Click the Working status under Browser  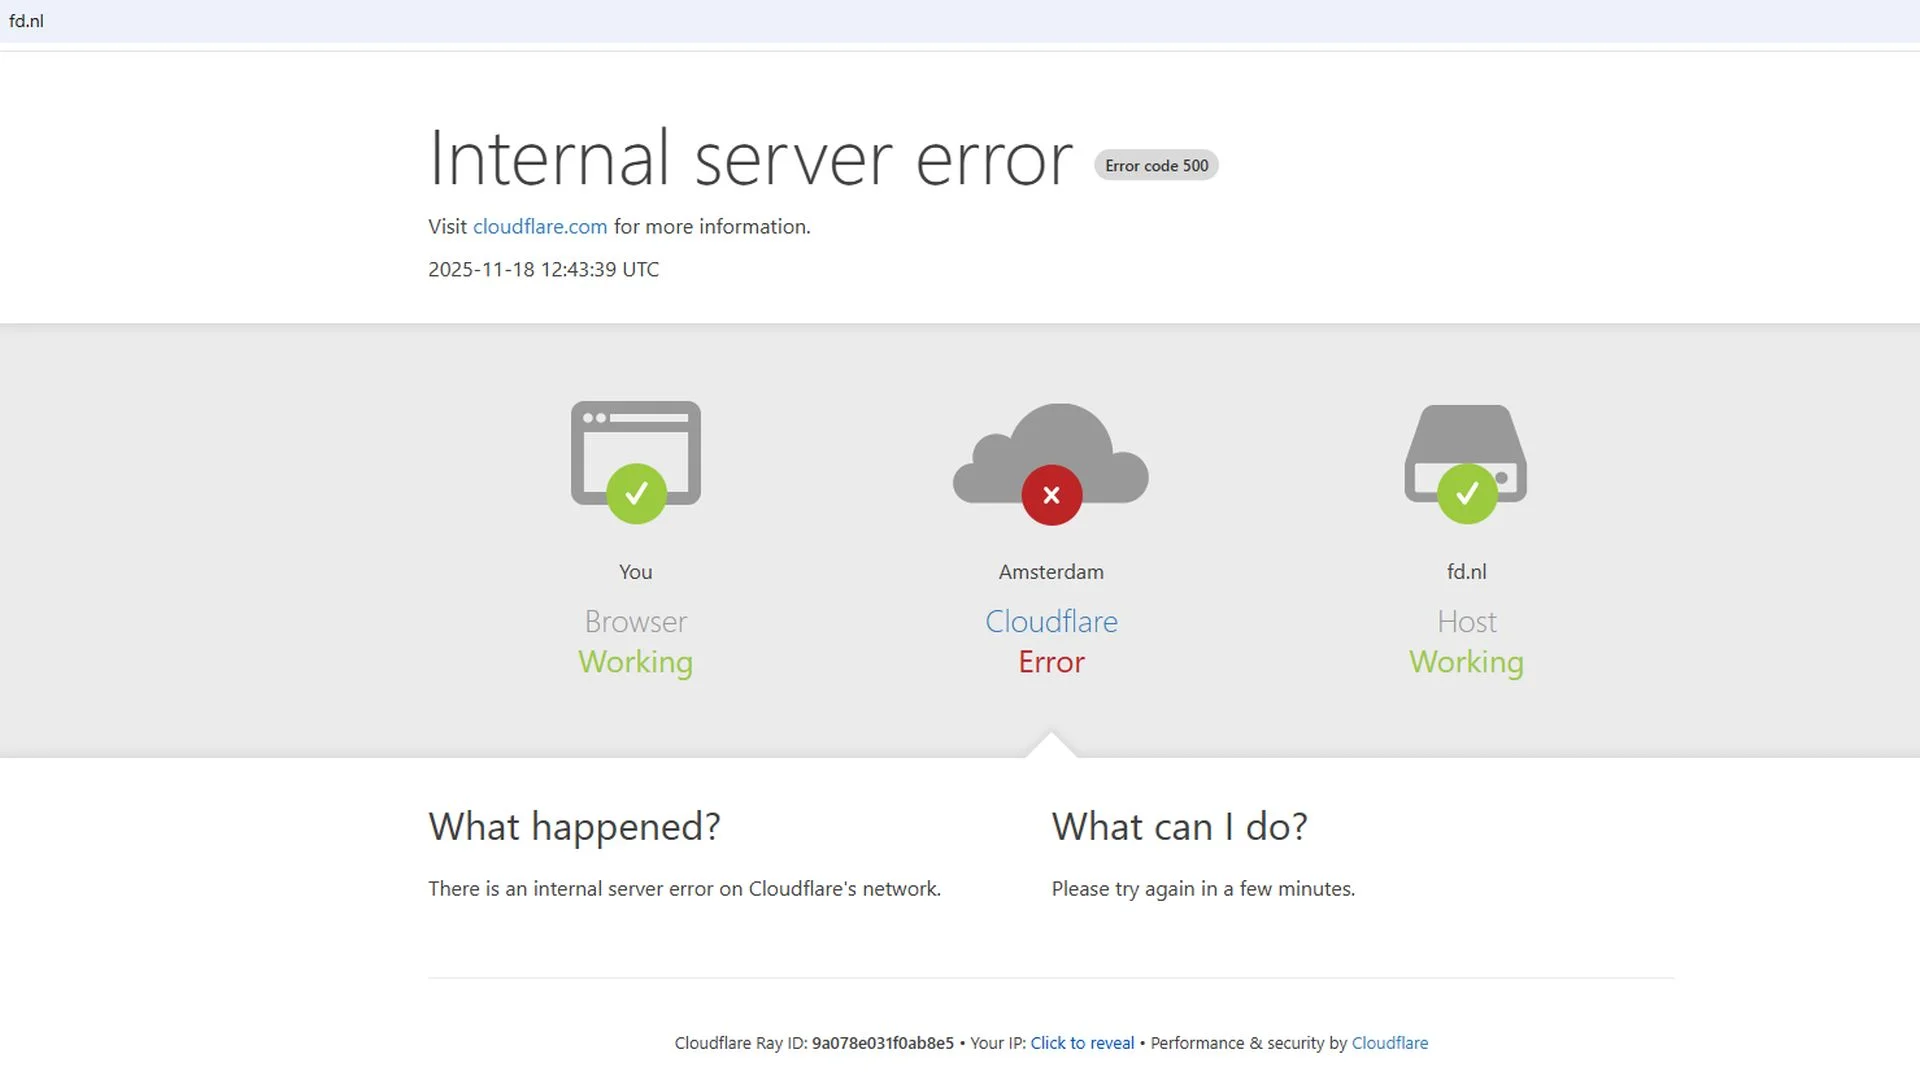[x=635, y=662]
